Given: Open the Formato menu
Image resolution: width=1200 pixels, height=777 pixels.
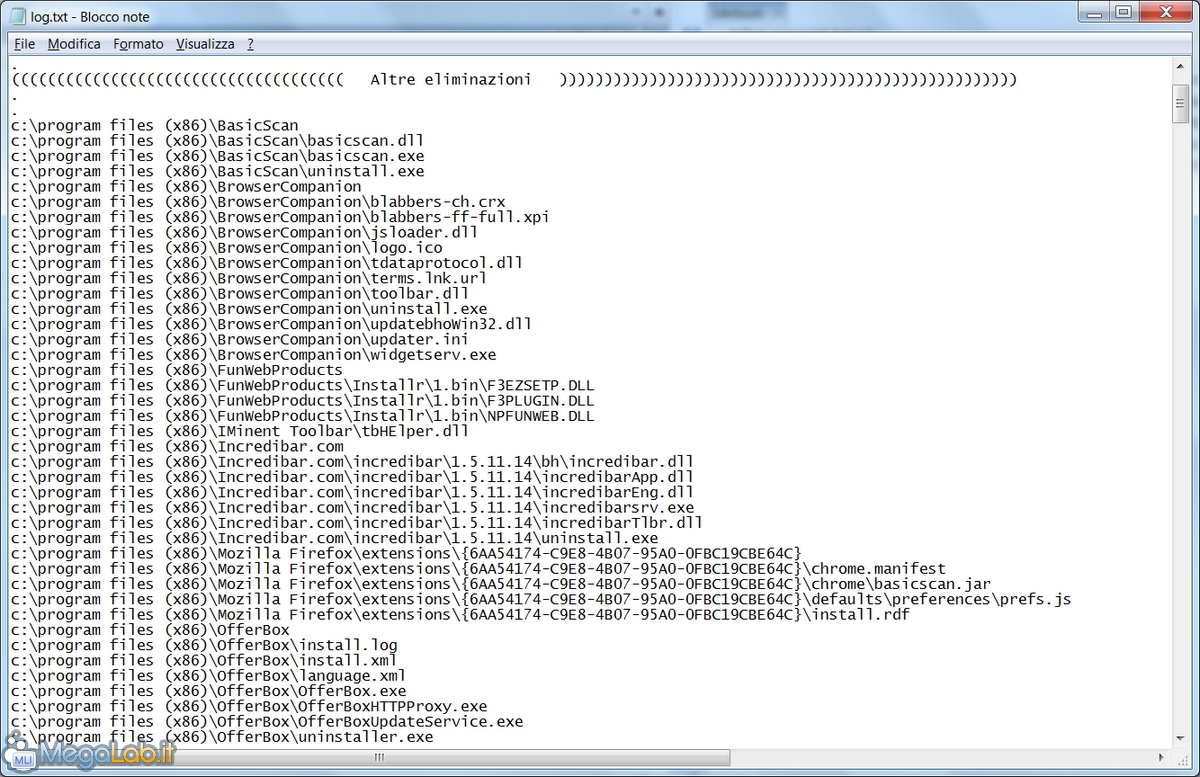Looking at the screenshot, I should pyautogui.click(x=138, y=44).
